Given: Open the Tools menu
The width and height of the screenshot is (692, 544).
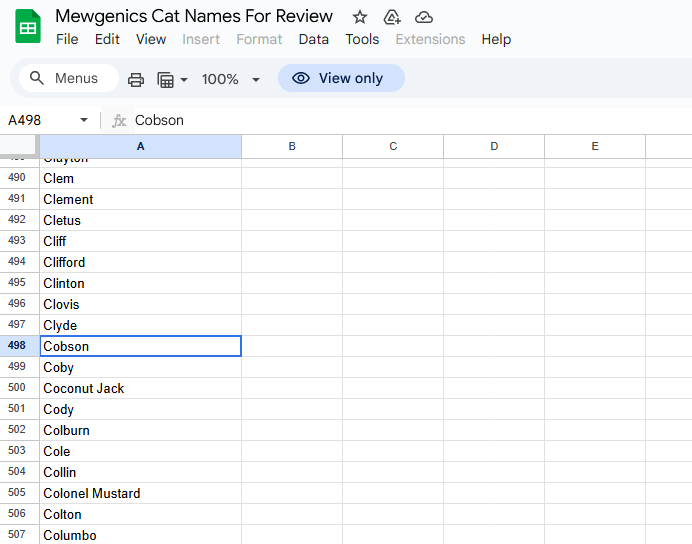Looking at the screenshot, I should click(x=362, y=39).
